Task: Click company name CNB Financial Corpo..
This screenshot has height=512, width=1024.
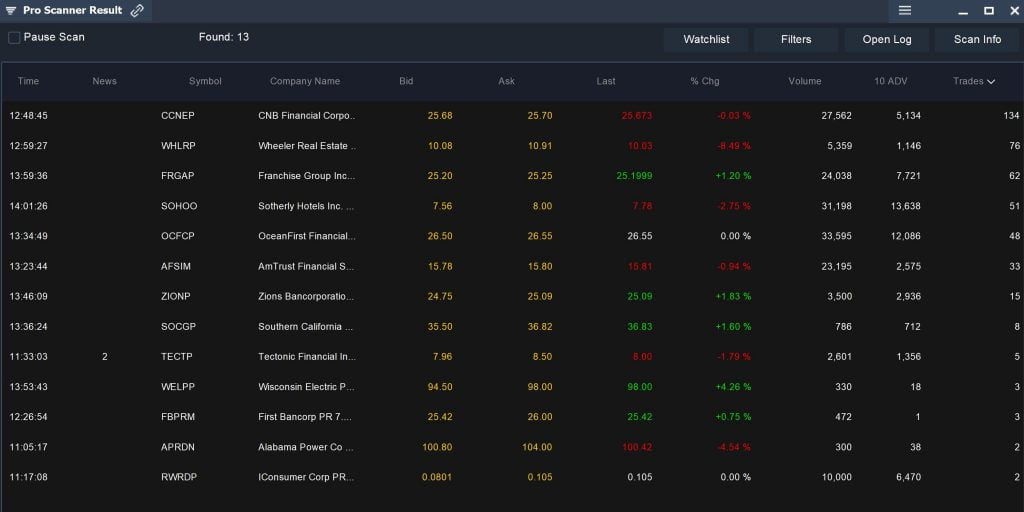Action: (306, 116)
